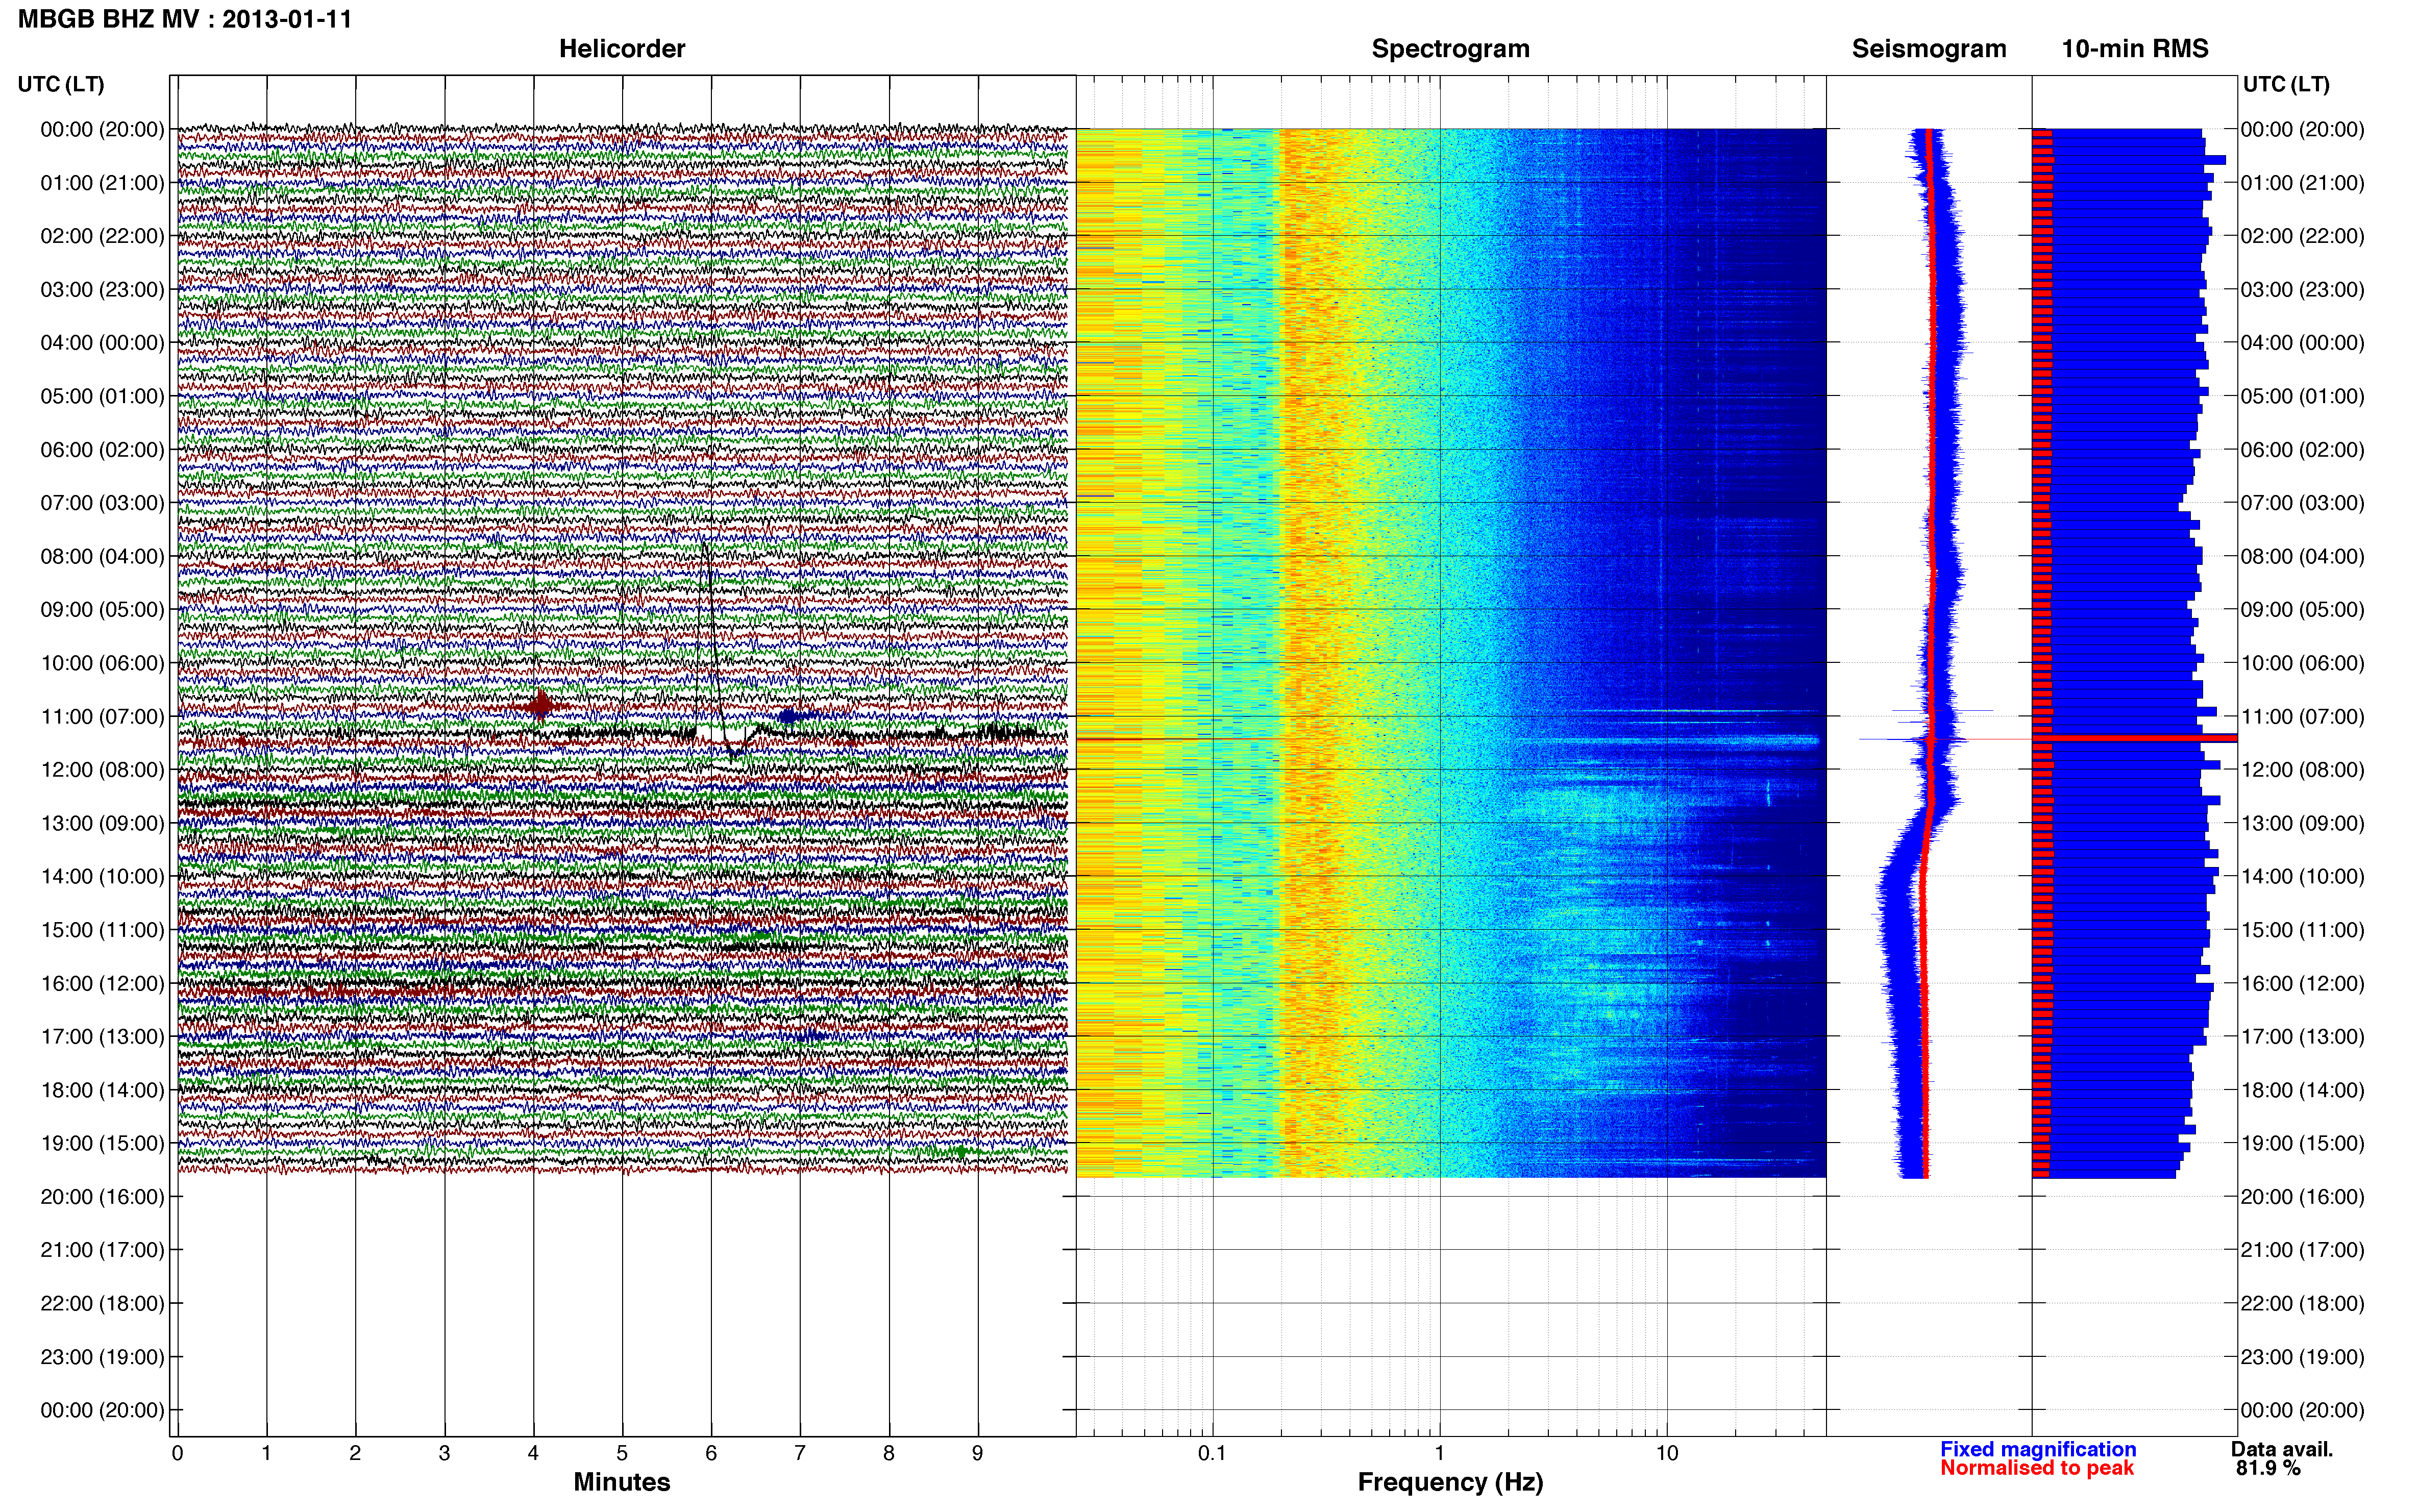
Task: Click left time label '04:00 (00:00)'
Action: [x=102, y=343]
